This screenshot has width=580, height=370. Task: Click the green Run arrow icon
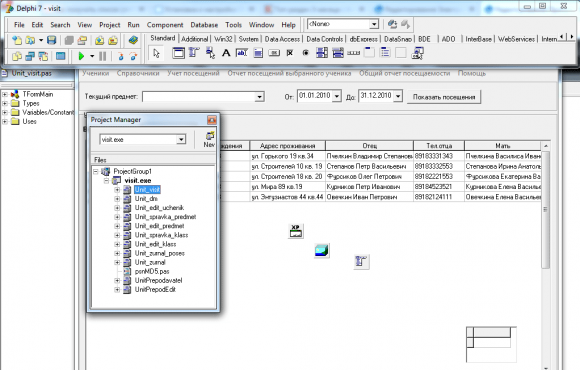pyautogui.click(x=81, y=56)
